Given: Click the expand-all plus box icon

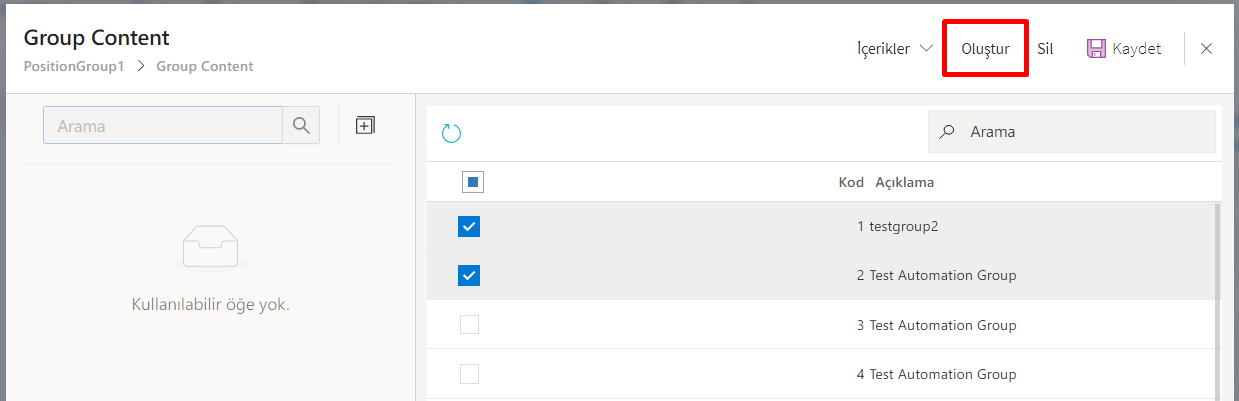Looking at the screenshot, I should pos(365,126).
